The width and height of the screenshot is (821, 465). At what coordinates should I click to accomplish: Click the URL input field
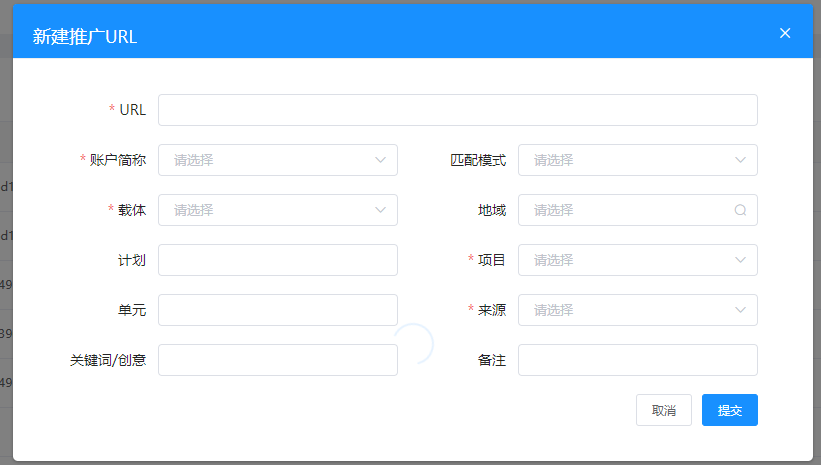pos(458,110)
